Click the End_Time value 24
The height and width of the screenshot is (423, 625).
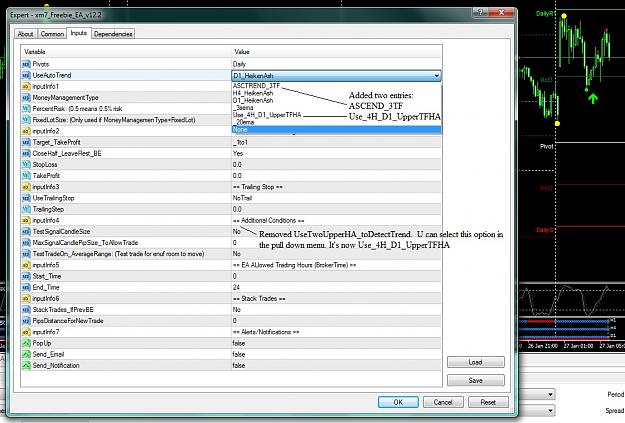click(x=236, y=287)
